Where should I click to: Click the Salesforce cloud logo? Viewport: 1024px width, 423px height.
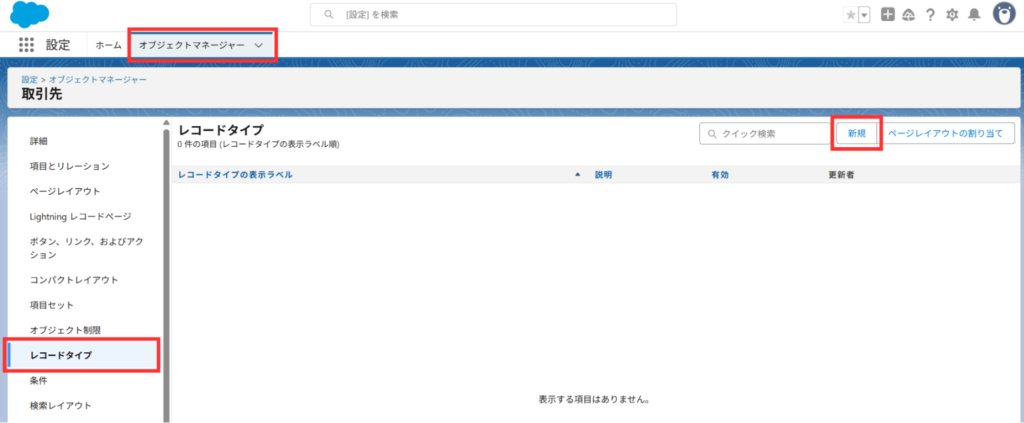pos(31,14)
